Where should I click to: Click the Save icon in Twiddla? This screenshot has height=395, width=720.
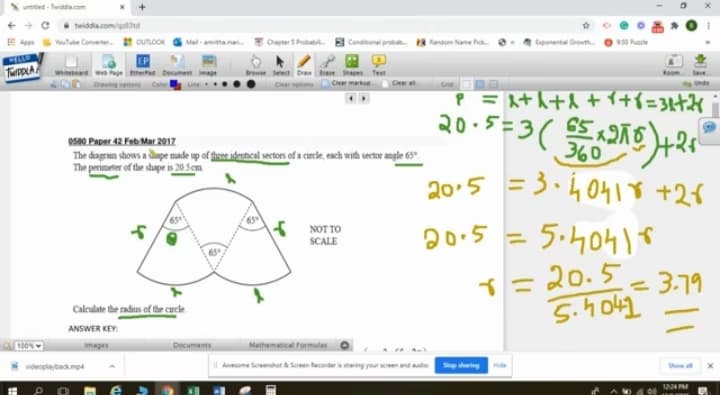pyautogui.click(x=700, y=65)
